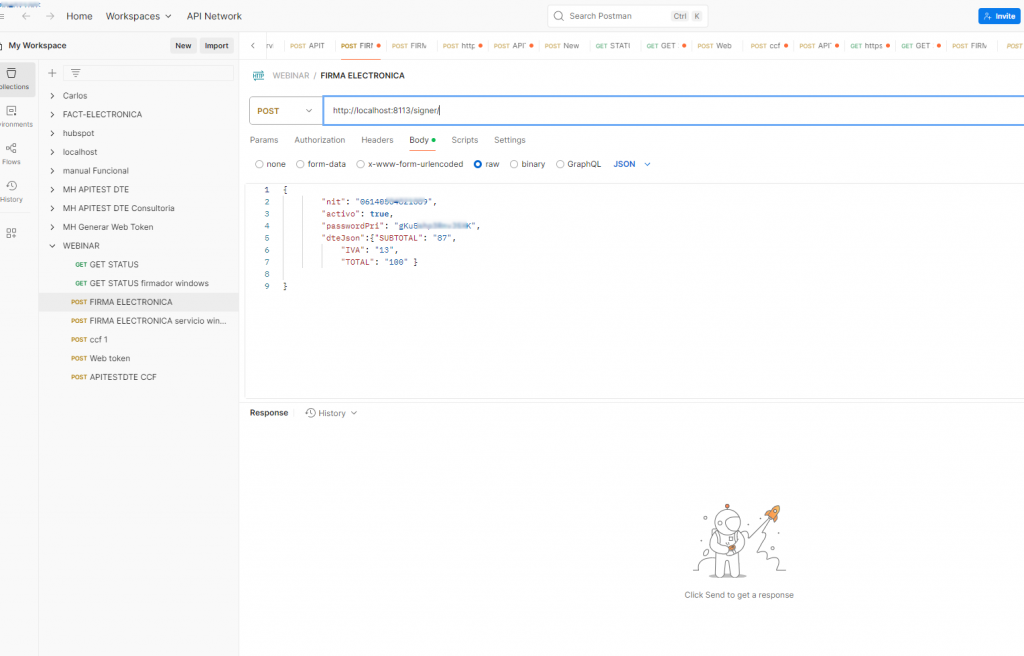
Task: Switch to the Authorization tab
Action: [319, 140]
